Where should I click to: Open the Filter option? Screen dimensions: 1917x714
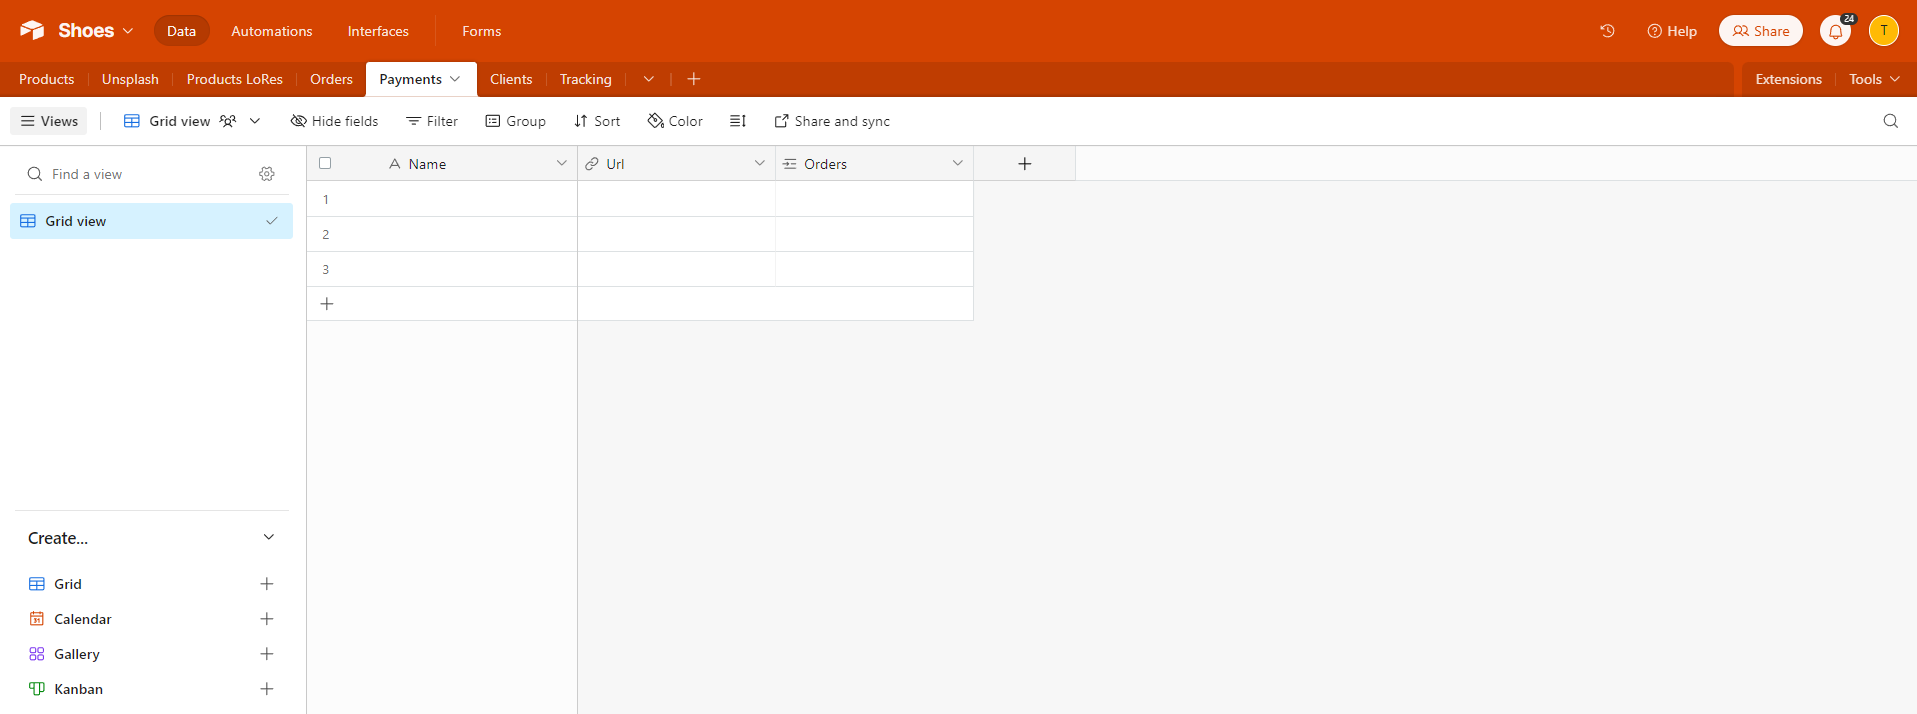click(432, 121)
